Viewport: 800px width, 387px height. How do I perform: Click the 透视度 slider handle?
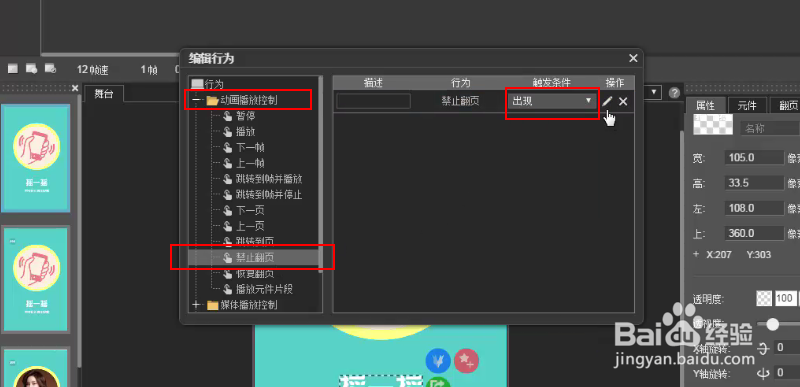click(x=773, y=324)
